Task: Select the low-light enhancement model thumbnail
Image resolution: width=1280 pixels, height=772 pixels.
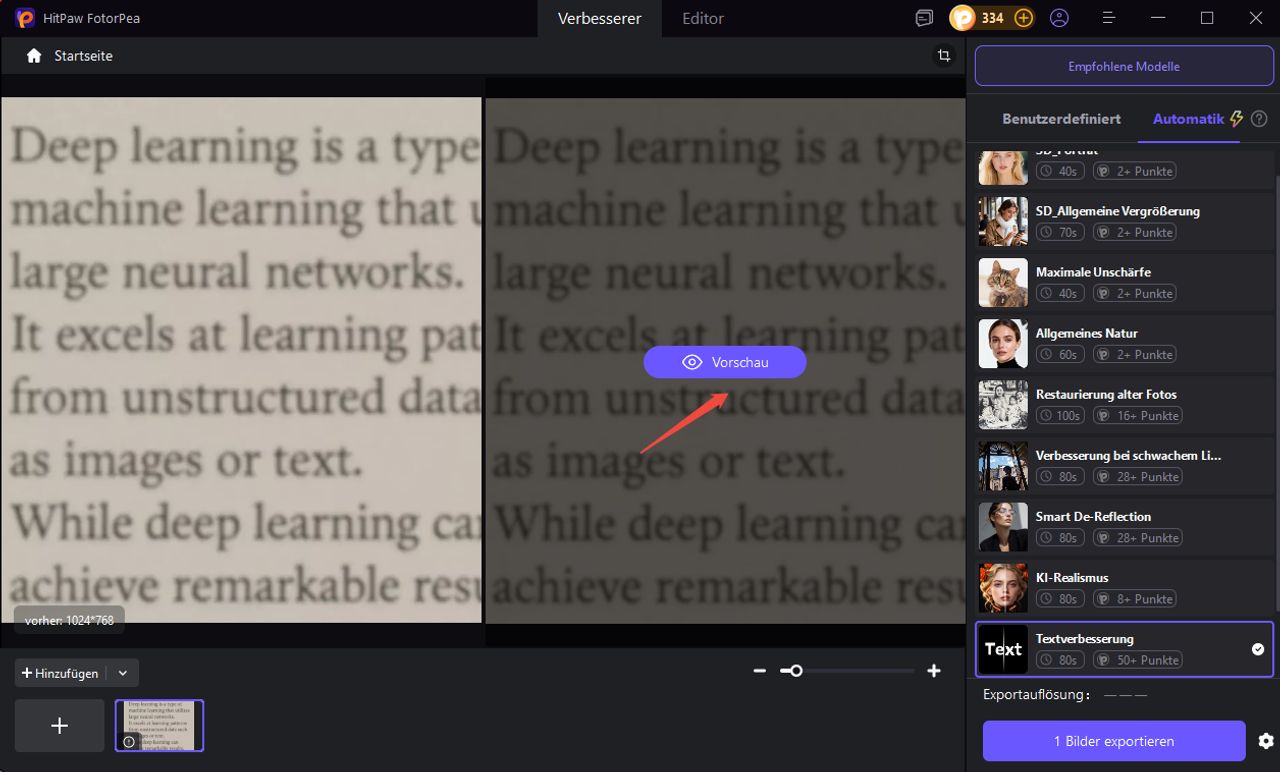Action: [x=1003, y=465]
